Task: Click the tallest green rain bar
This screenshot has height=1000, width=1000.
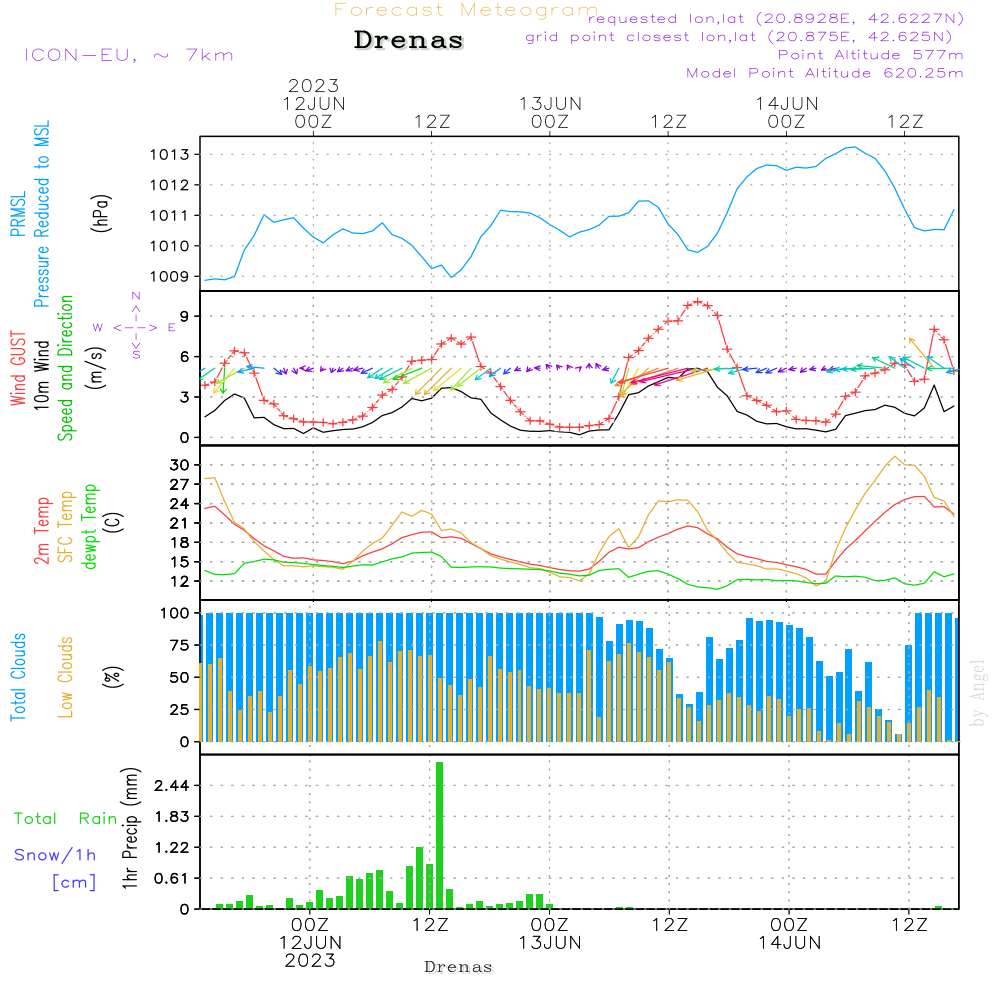Action: tap(439, 835)
